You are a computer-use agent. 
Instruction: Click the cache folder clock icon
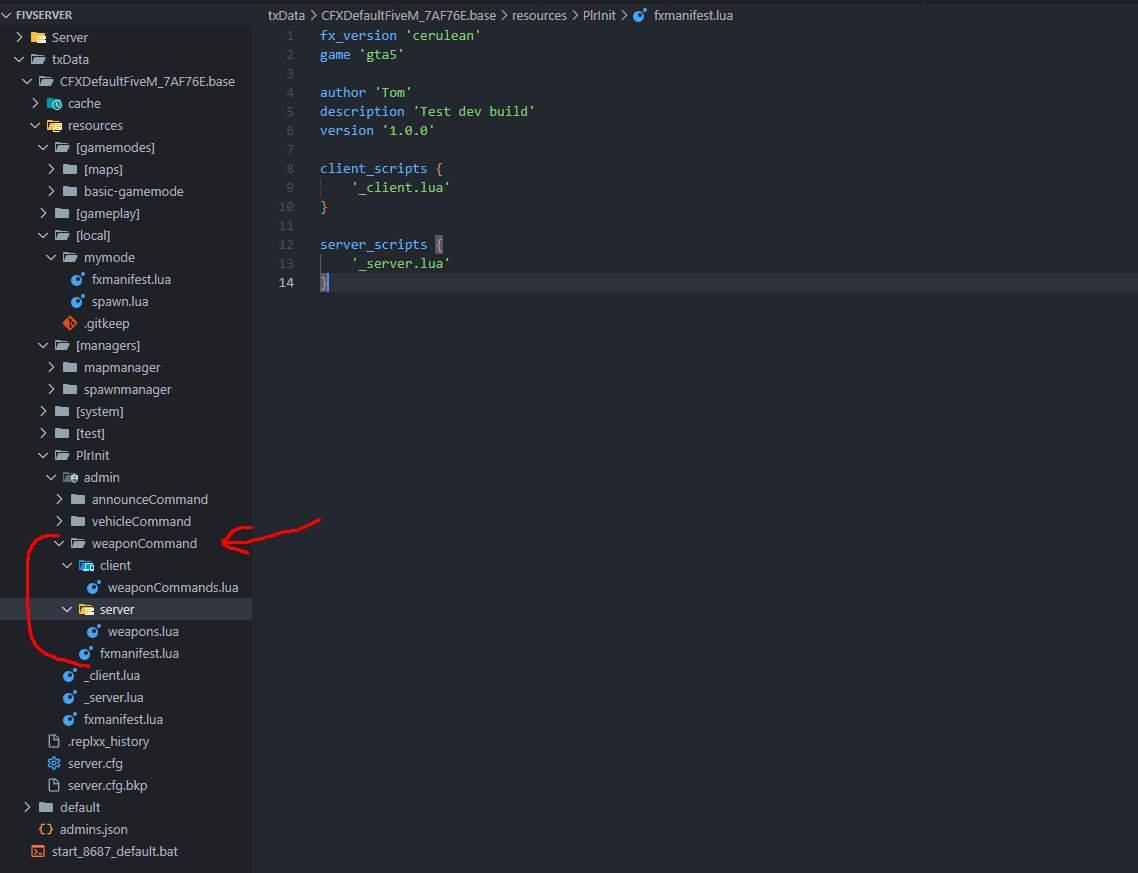click(x=54, y=103)
